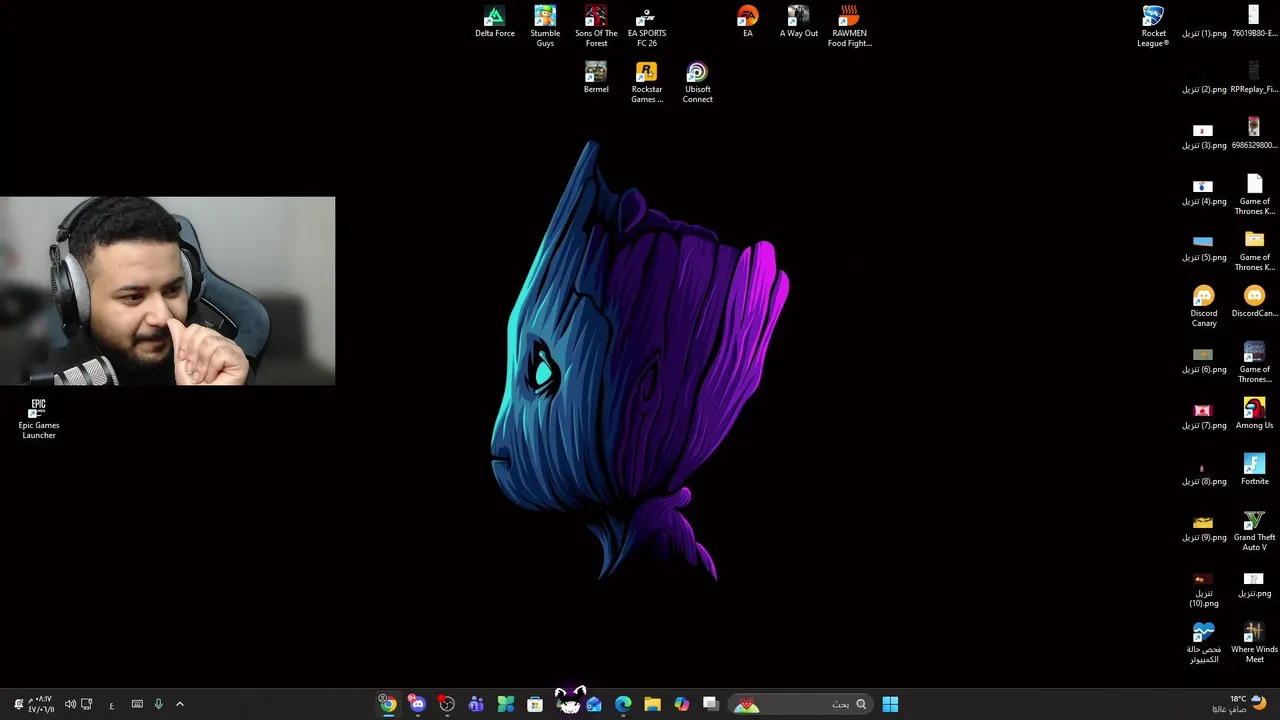1280x720 pixels.
Task: Select the Bermel desktop icon
Action: click(596, 78)
